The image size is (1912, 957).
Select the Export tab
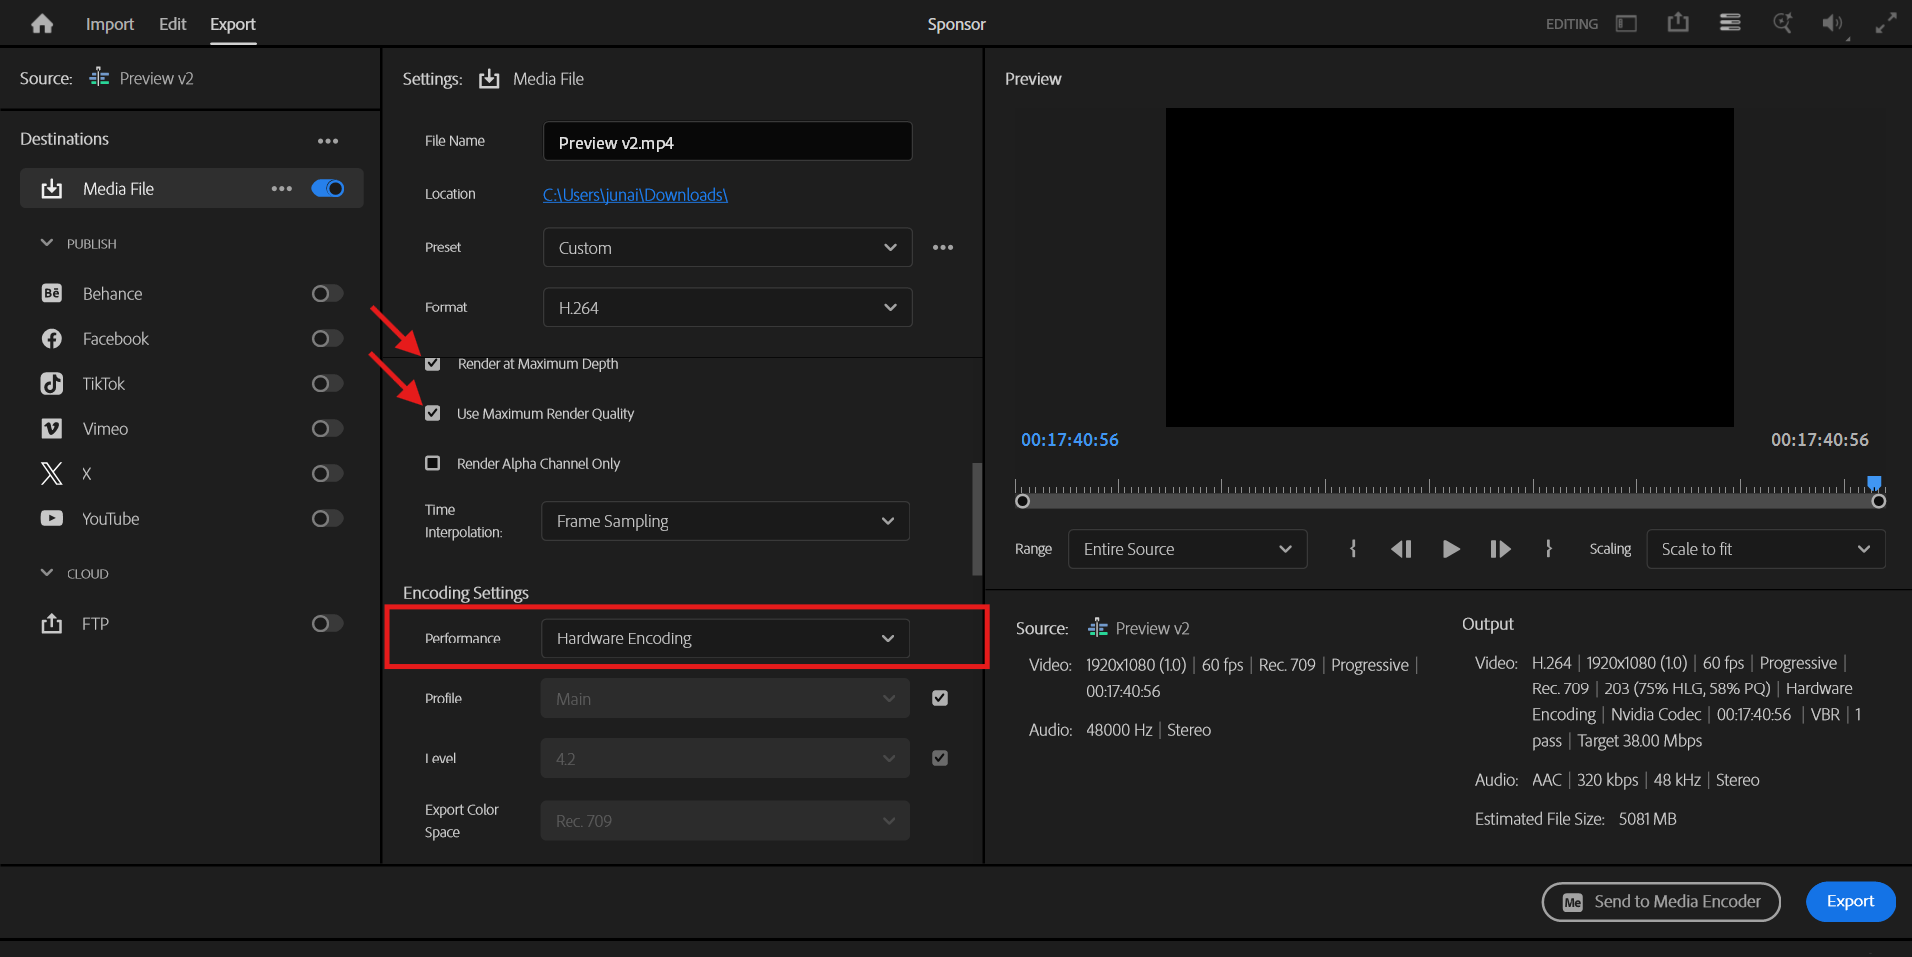pyautogui.click(x=233, y=24)
